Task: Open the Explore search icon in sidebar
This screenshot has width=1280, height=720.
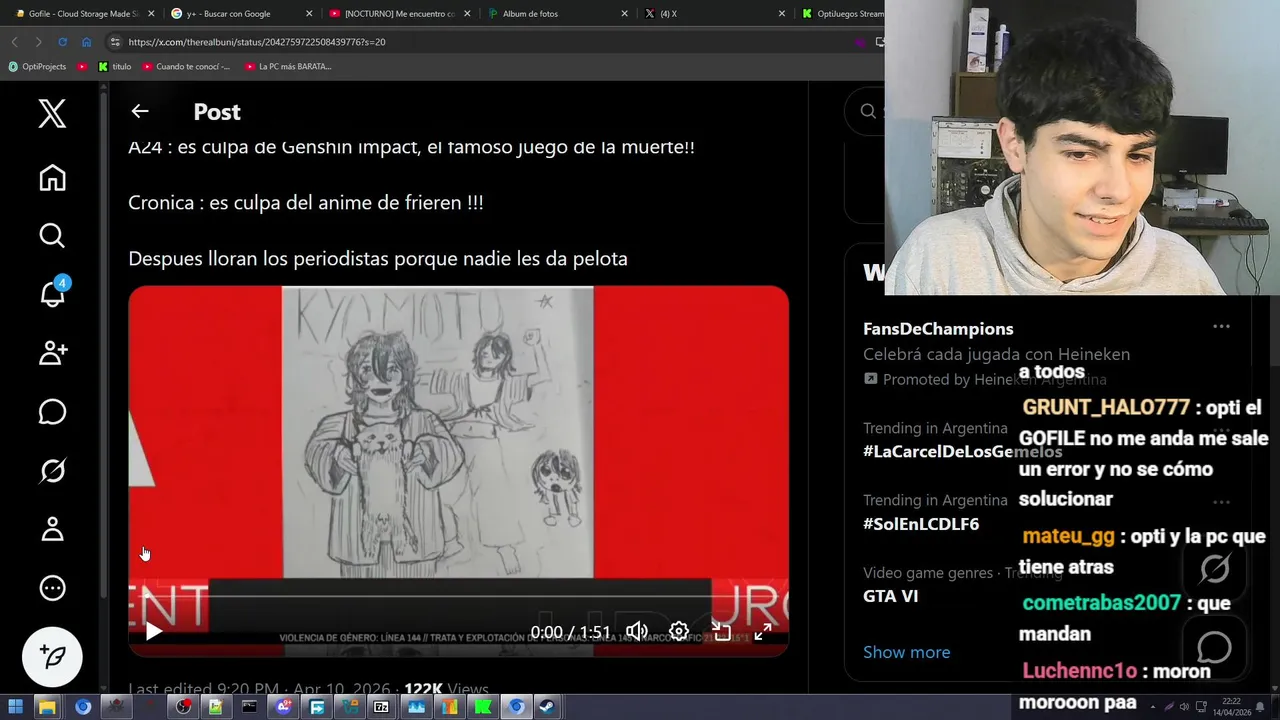Action: (52, 236)
